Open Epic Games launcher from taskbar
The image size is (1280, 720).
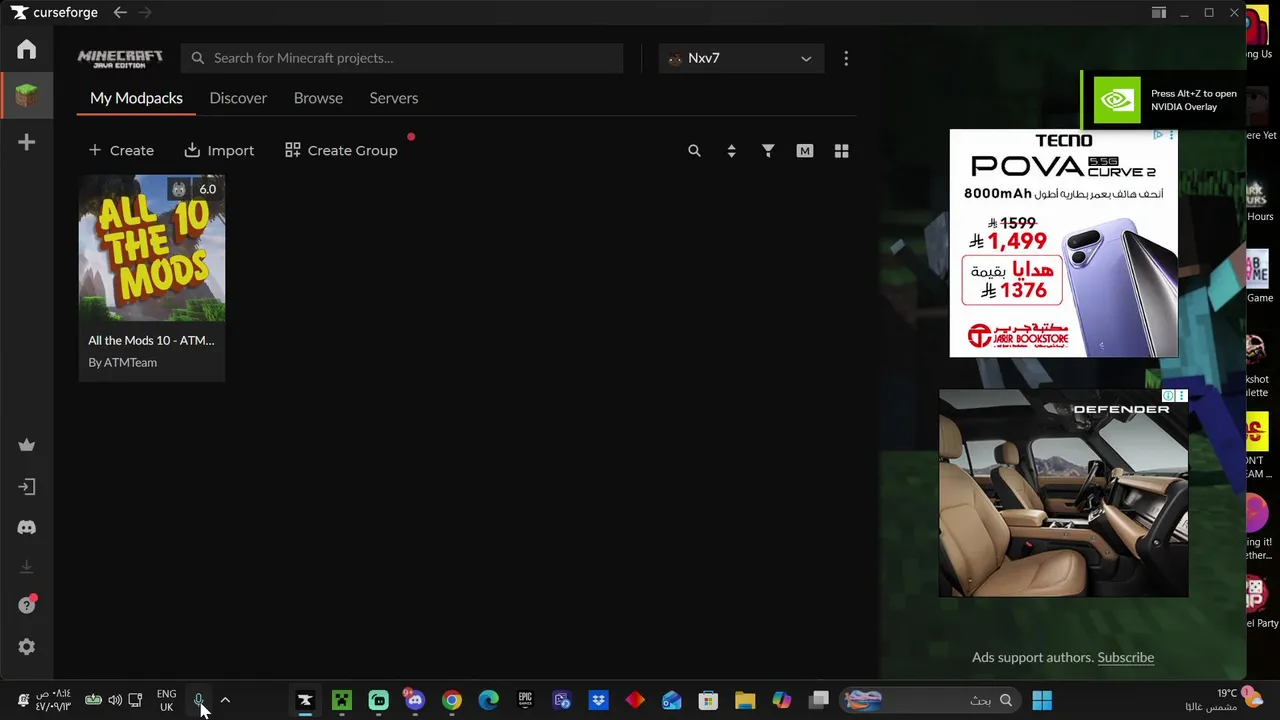pos(525,700)
